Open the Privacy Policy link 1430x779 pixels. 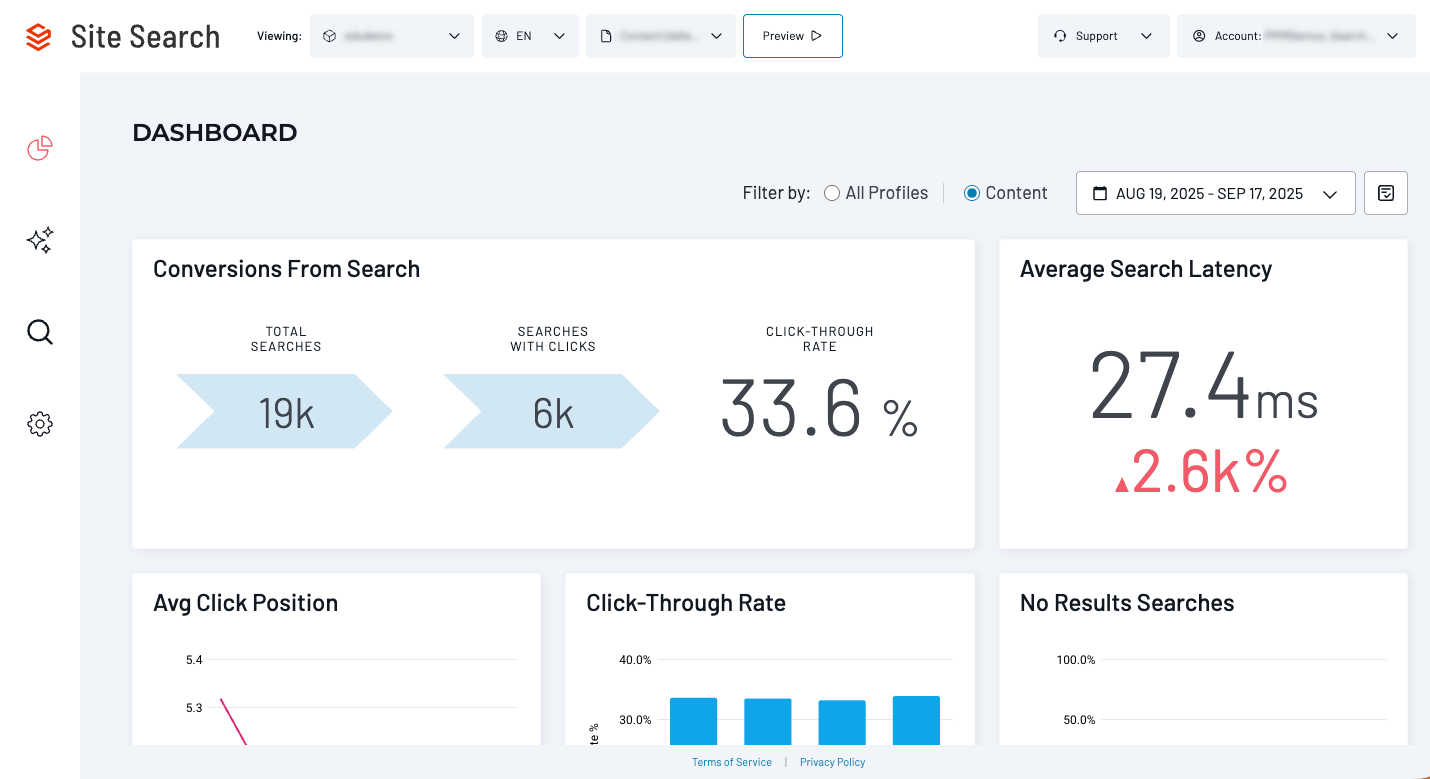(x=833, y=762)
